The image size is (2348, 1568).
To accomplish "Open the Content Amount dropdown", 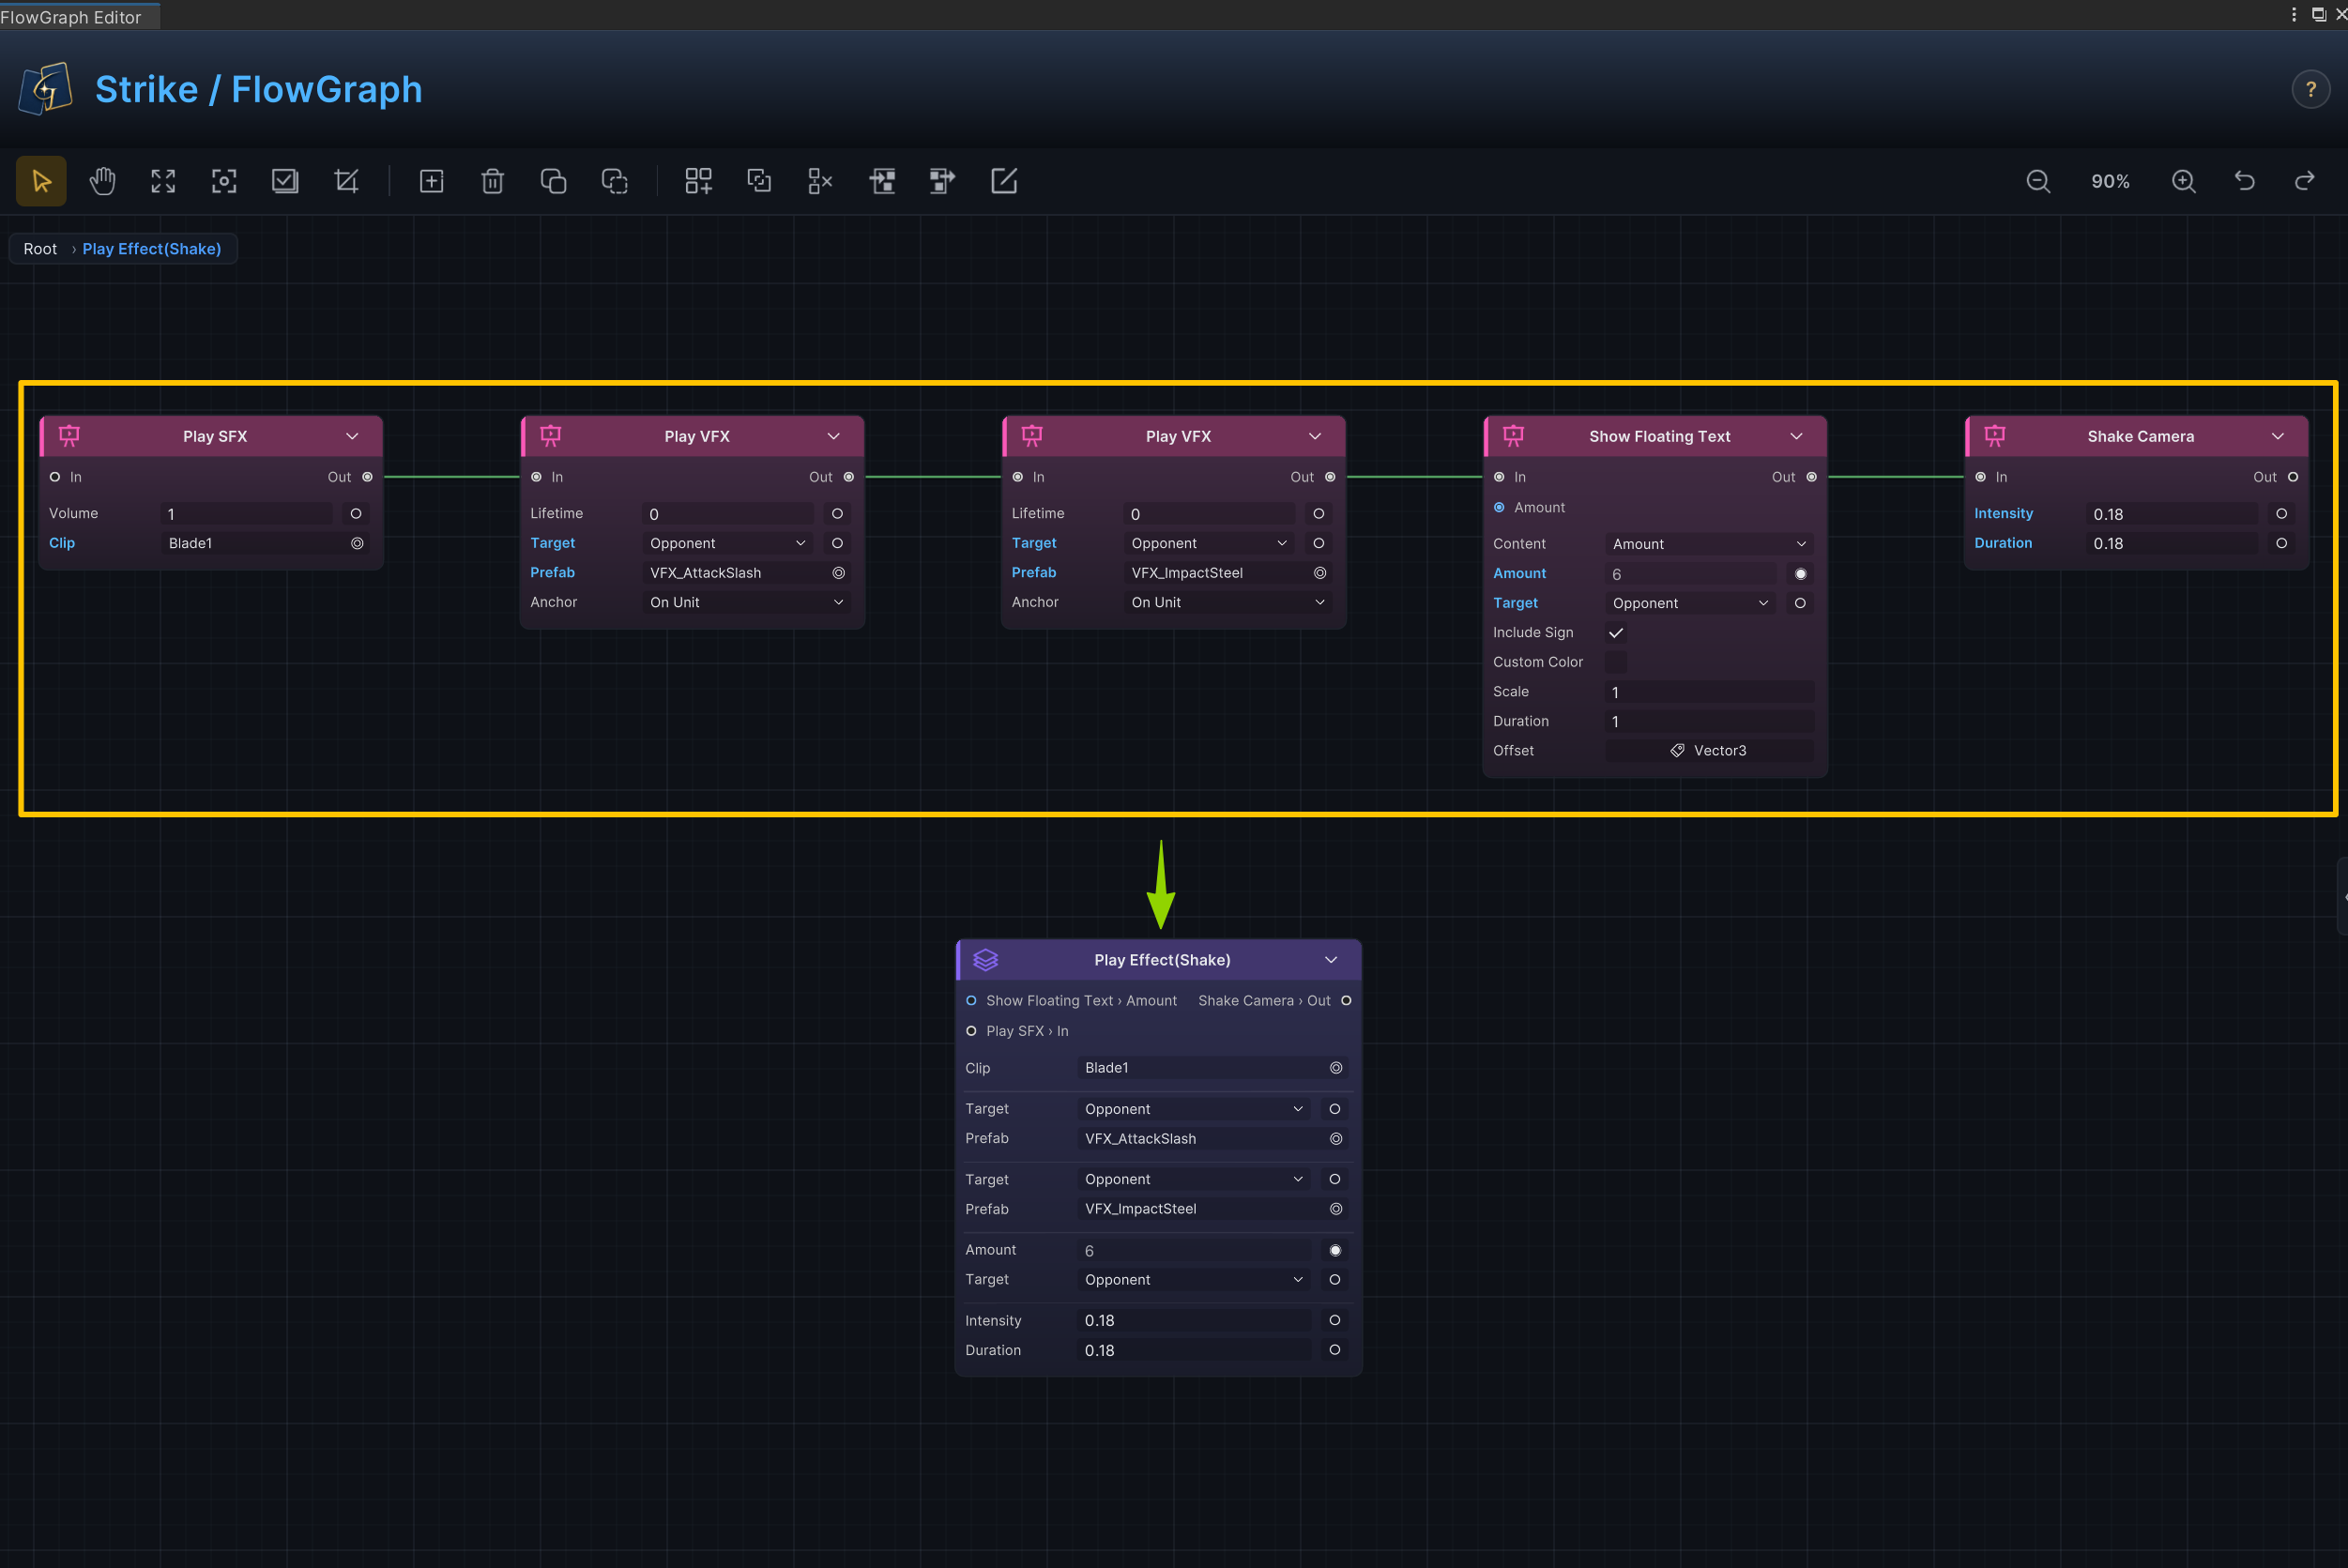I will 1710,544.
